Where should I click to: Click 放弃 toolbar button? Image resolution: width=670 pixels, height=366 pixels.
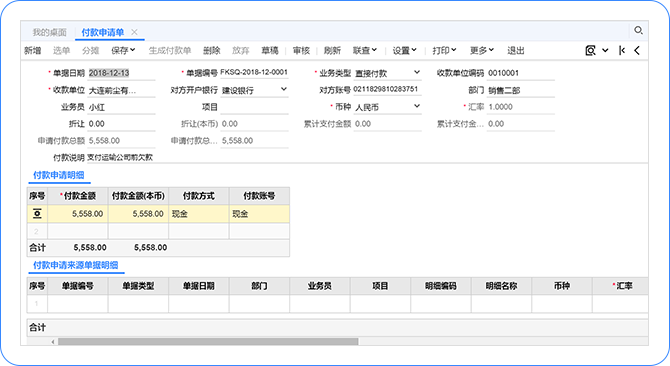point(241,51)
